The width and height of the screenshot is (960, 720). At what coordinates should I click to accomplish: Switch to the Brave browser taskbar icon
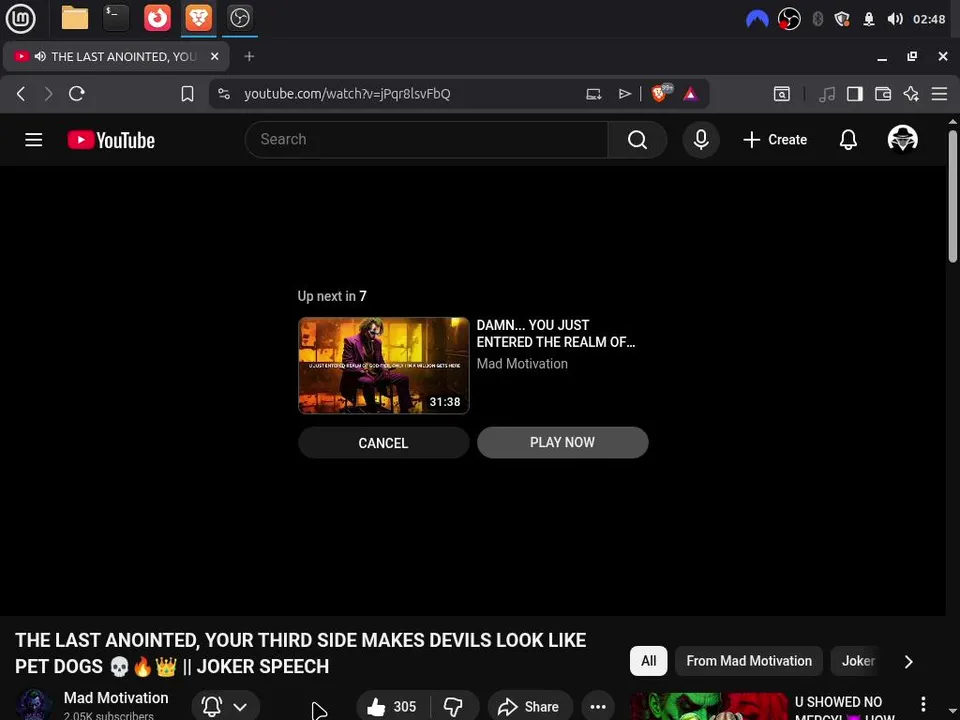tap(198, 18)
